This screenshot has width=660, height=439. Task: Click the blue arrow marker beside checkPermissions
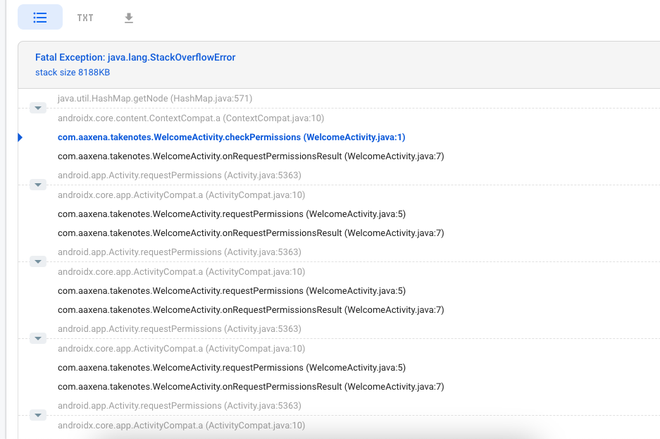(20, 137)
